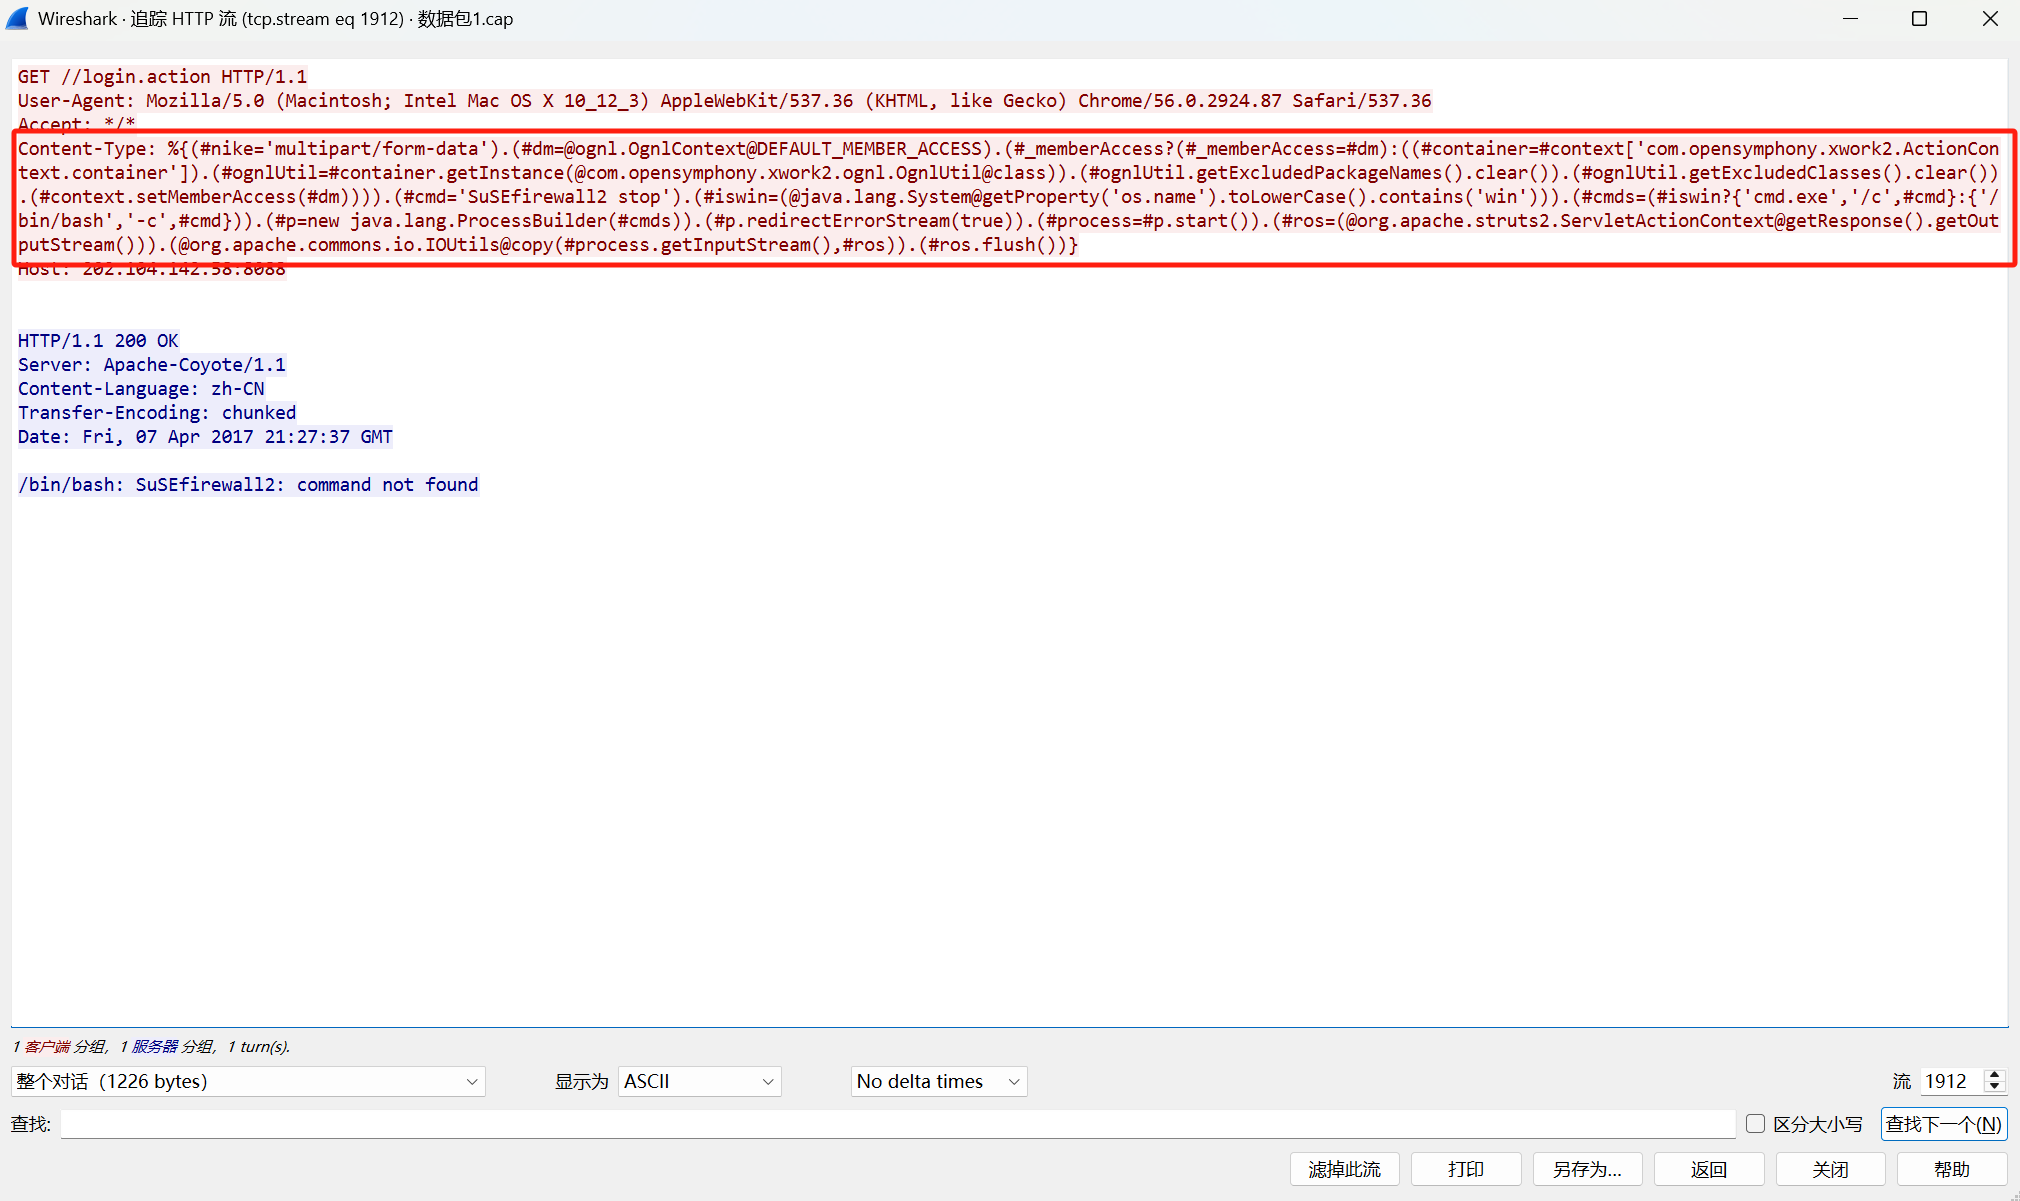Open the 帮助 help button
The width and height of the screenshot is (2020, 1201).
click(x=1951, y=1169)
